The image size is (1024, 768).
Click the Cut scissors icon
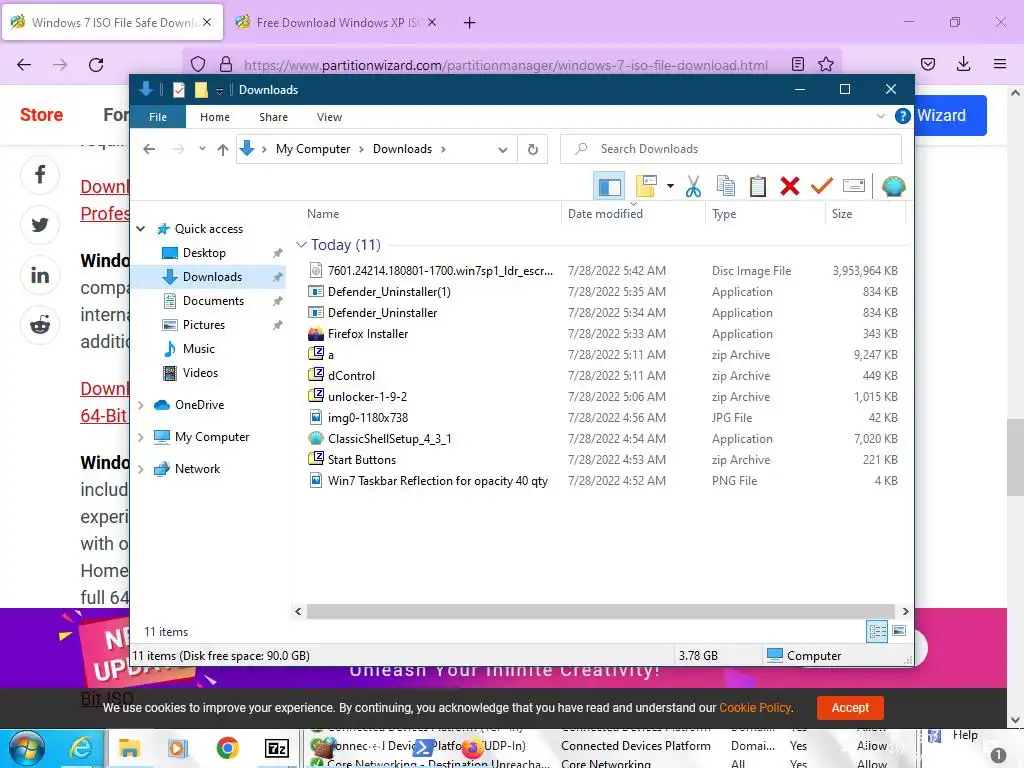pyautogui.click(x=693, y=187)
